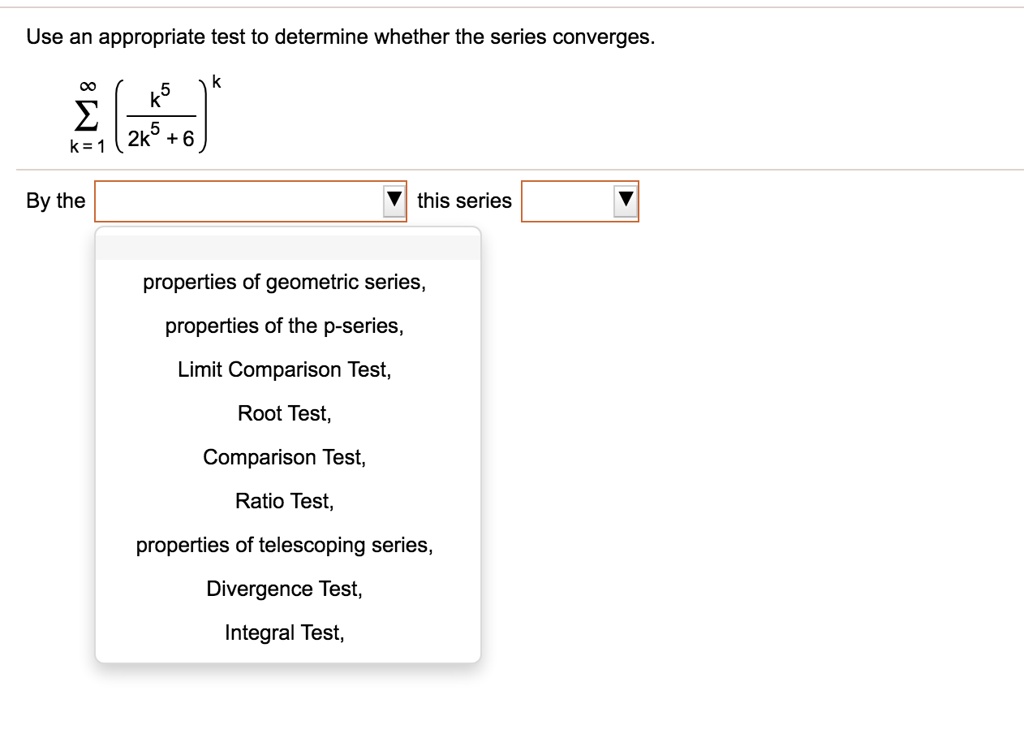Choose "properties of telescoping series," option
This screenshot has height=734, width=1024.
[x=284, y=545]
